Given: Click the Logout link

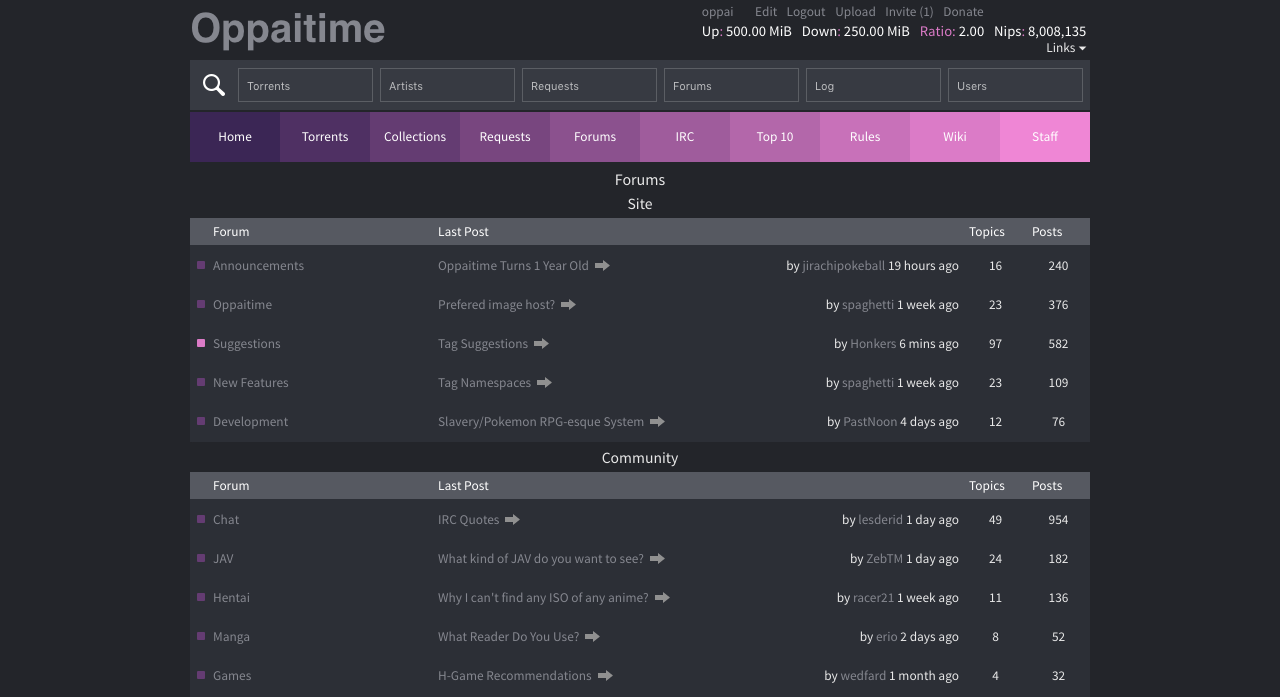Looking at the screenshot, I should pos(806,12).
